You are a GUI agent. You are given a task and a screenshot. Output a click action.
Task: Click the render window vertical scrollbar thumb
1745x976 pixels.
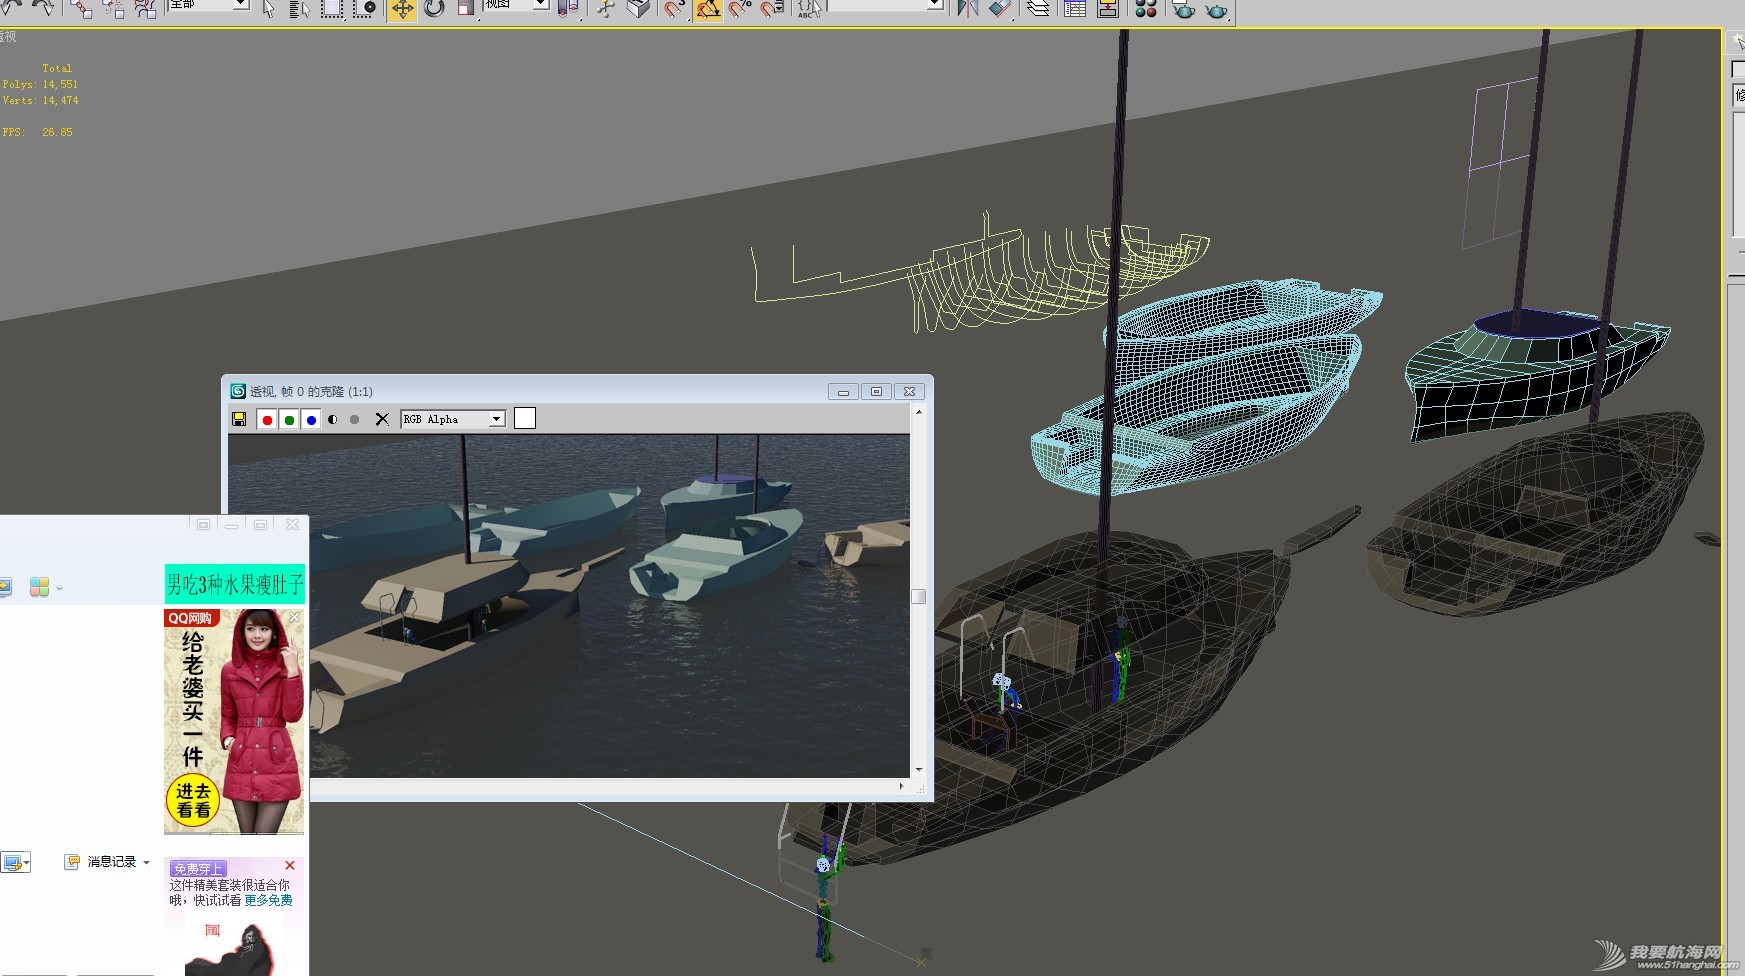coord(918,596)
